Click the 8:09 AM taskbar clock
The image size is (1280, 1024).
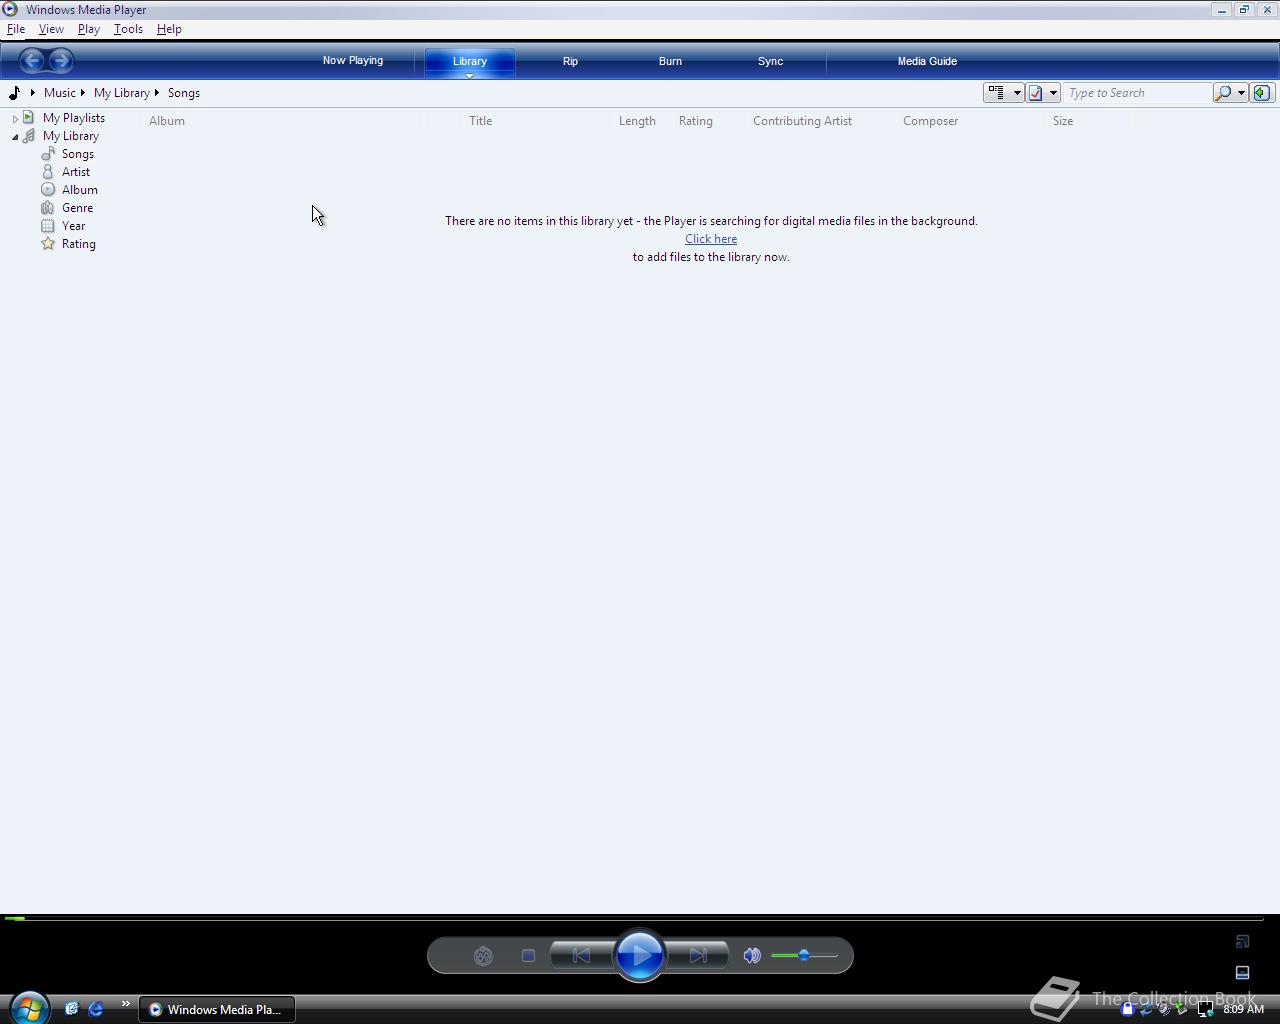[1243, 1009]
